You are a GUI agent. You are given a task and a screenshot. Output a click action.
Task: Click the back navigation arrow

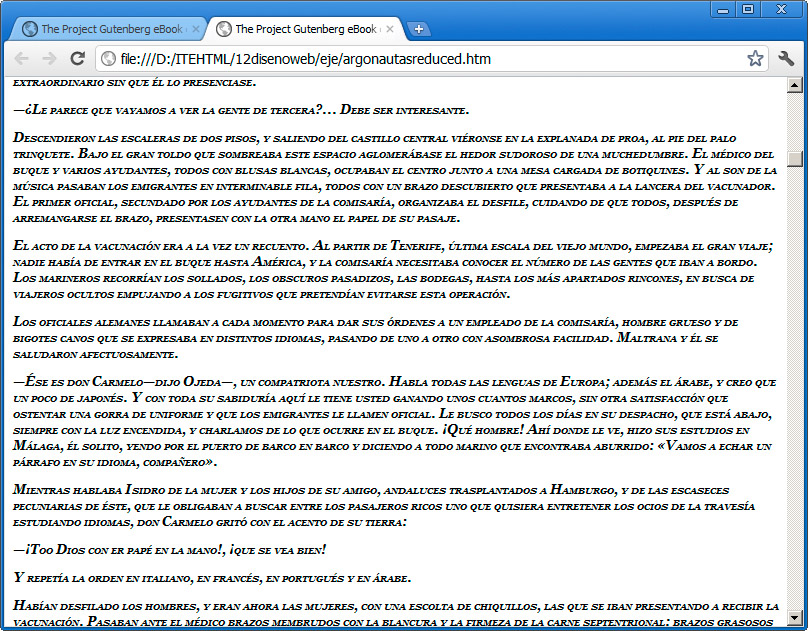[21, 59]
